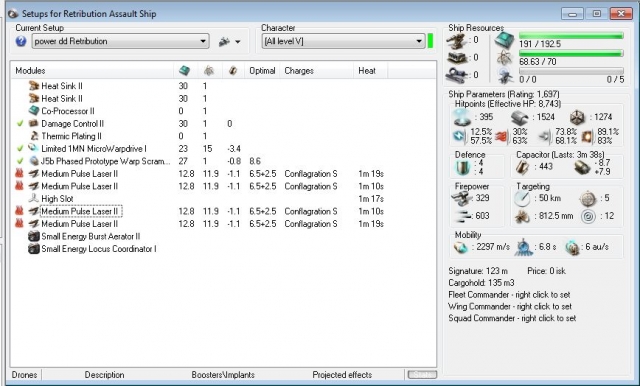This screenshot has width=640, height=386.
Task: Select the Thermic Plating II module icon
Action: pos(34,136)
